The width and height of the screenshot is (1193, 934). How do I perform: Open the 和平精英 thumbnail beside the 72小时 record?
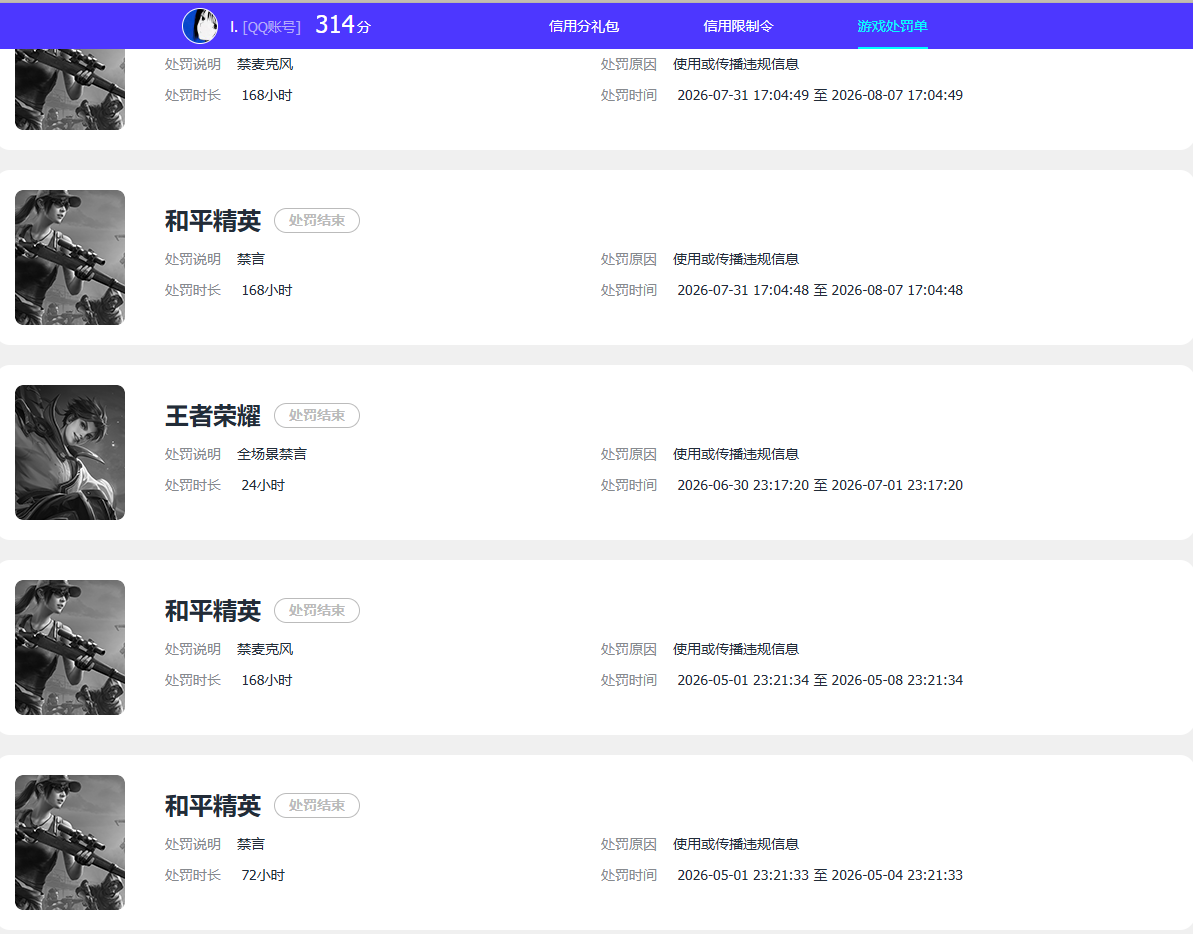pyautogui.click(x=70, y=843)
